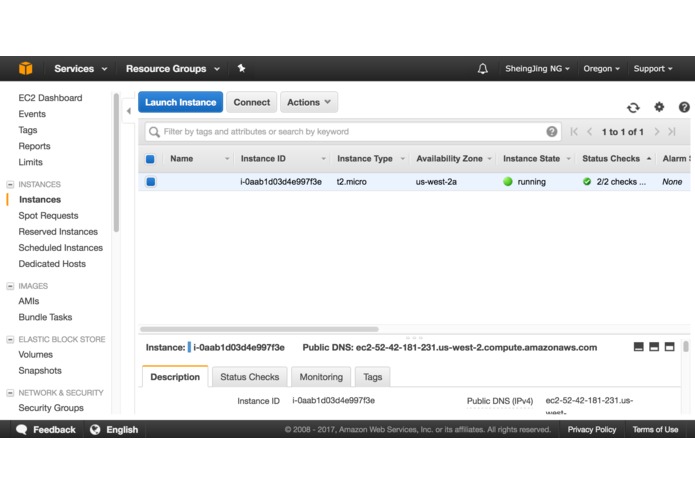Open Reserved Instances in sidebar

[58, 232]
